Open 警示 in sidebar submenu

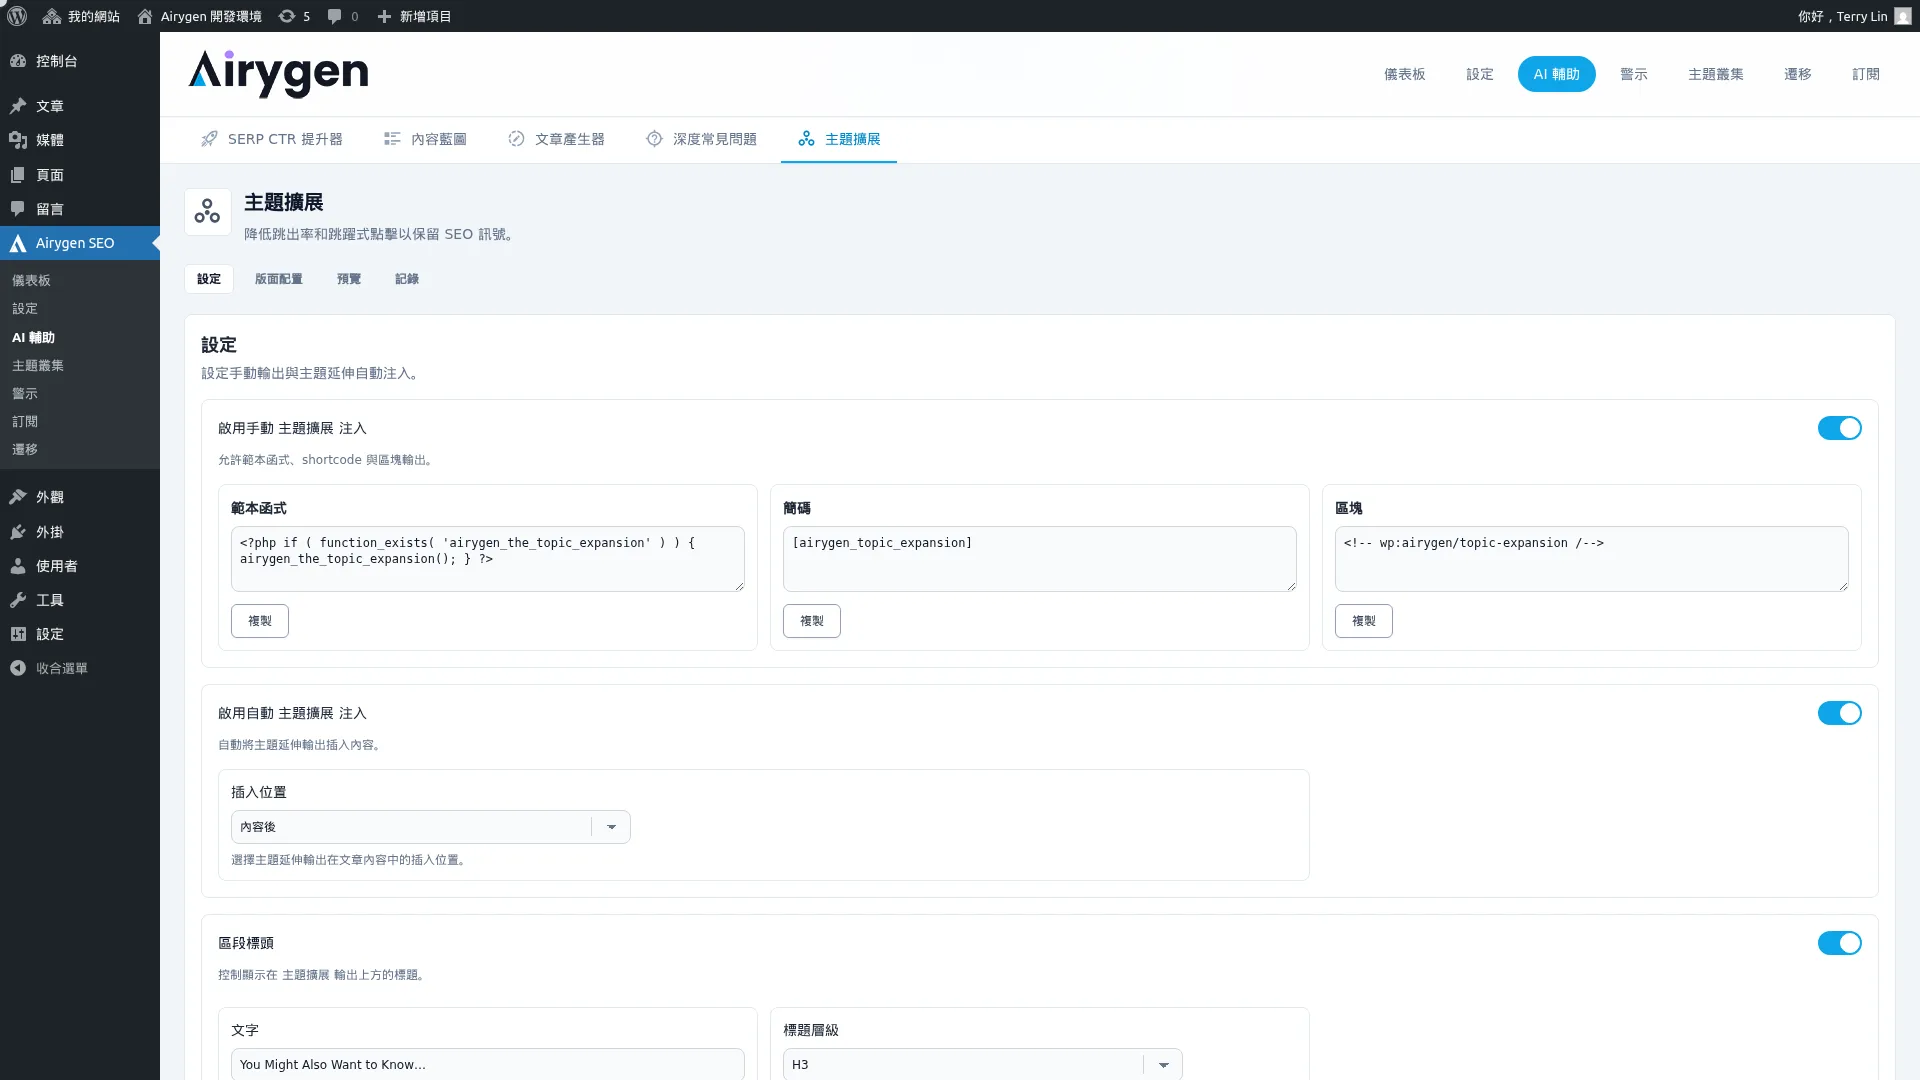tap(25, 394)
